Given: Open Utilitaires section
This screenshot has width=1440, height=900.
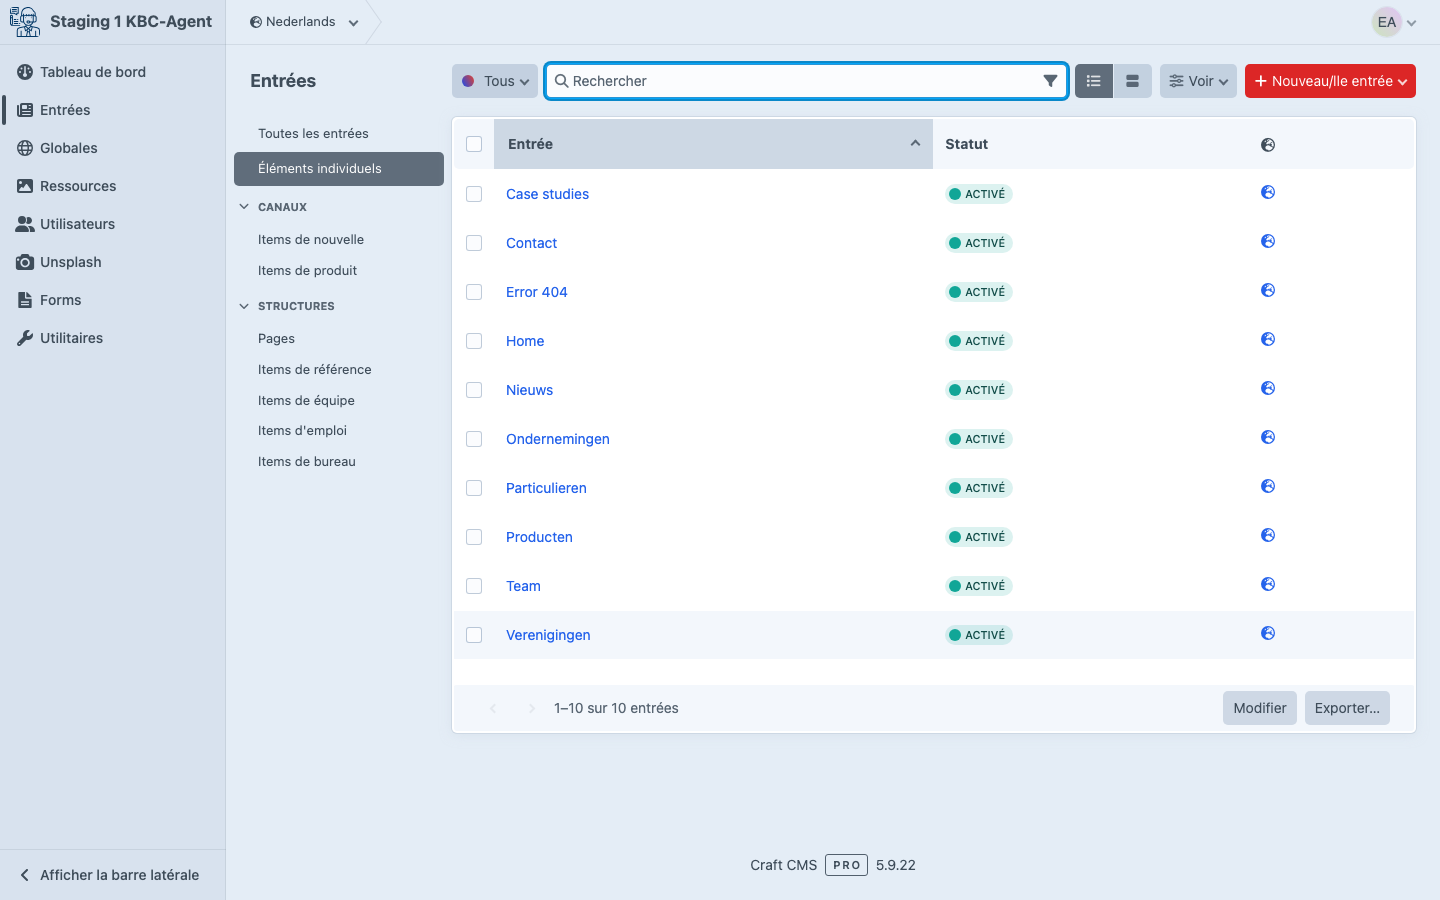Looking at the screenshot, I should 112,338.
